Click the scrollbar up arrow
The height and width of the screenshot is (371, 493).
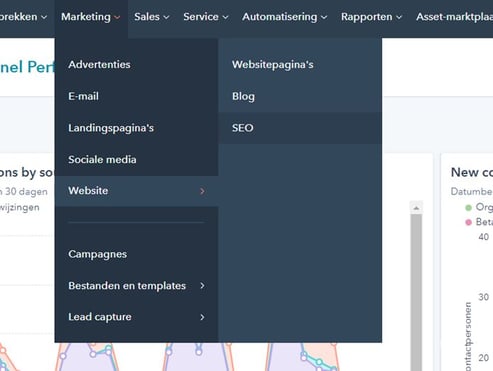coord(416,208)
